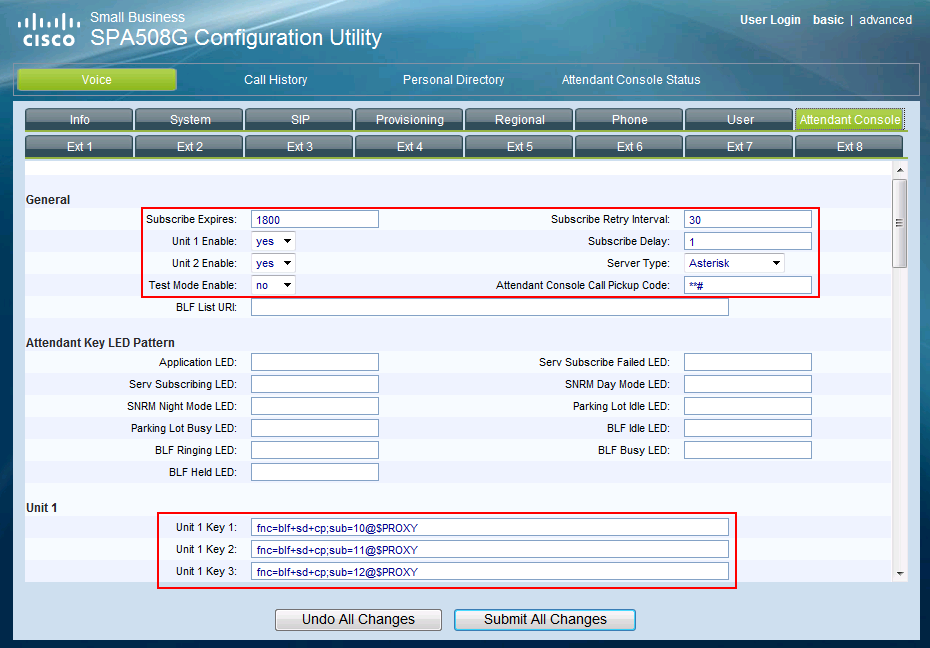
Task: Switch to the Phone tab
Action: click(x=630, y=119)
